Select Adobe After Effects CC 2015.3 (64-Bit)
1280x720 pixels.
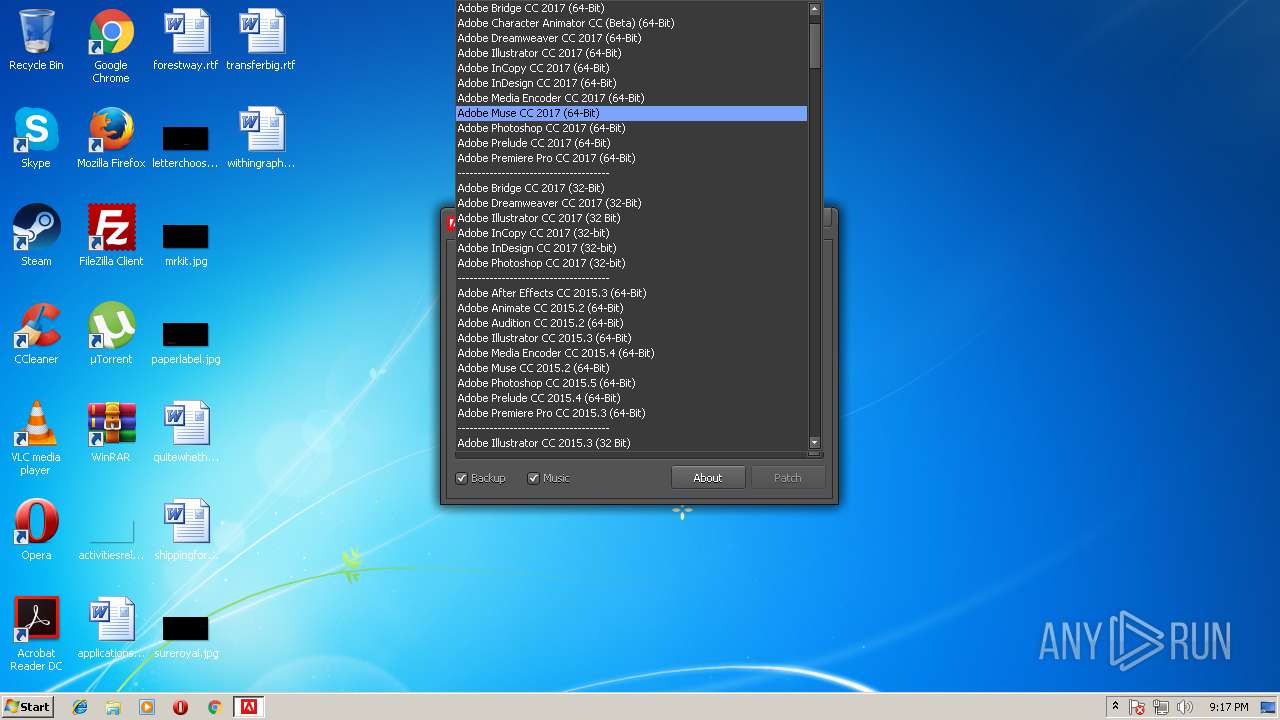tap(631, 293)
